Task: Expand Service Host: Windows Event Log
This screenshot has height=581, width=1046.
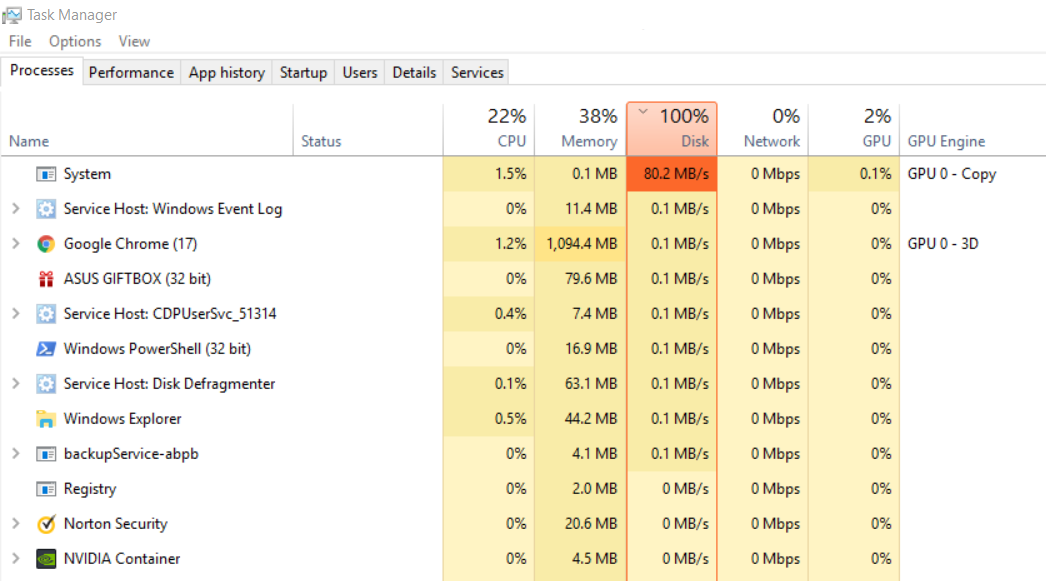Action: click(x=16, y=209)
